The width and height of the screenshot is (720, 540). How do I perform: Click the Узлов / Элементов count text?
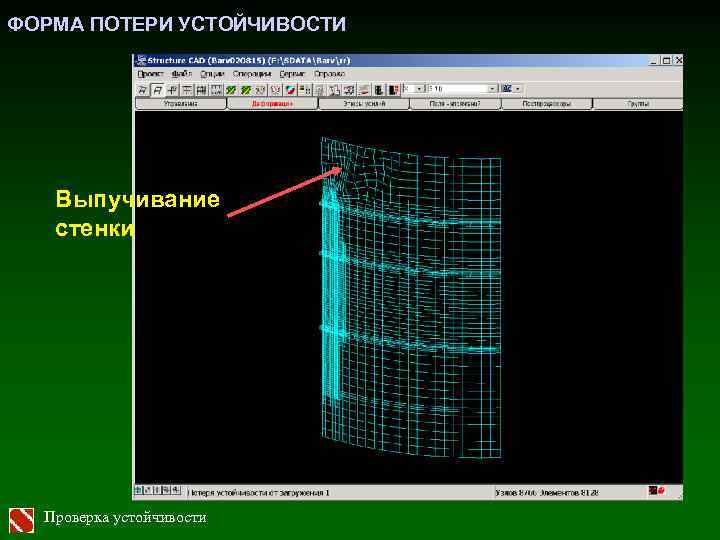point(547,493)
